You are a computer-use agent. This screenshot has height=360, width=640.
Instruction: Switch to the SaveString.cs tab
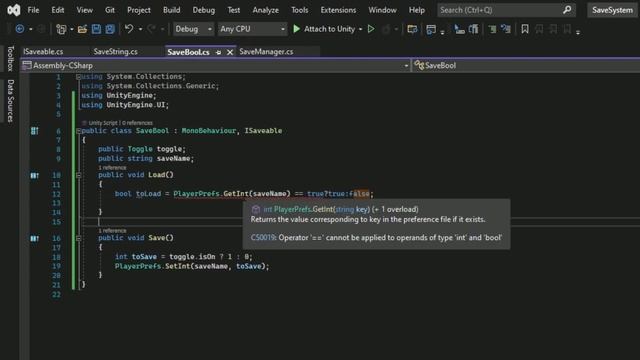[116, 52]
